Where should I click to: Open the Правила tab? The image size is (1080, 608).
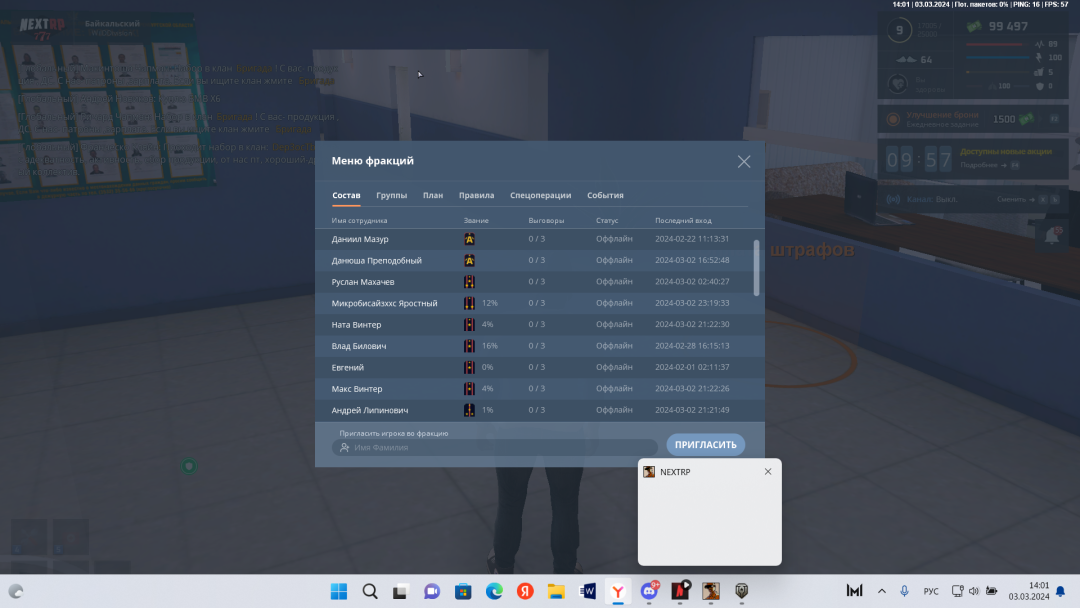point(476,195)
